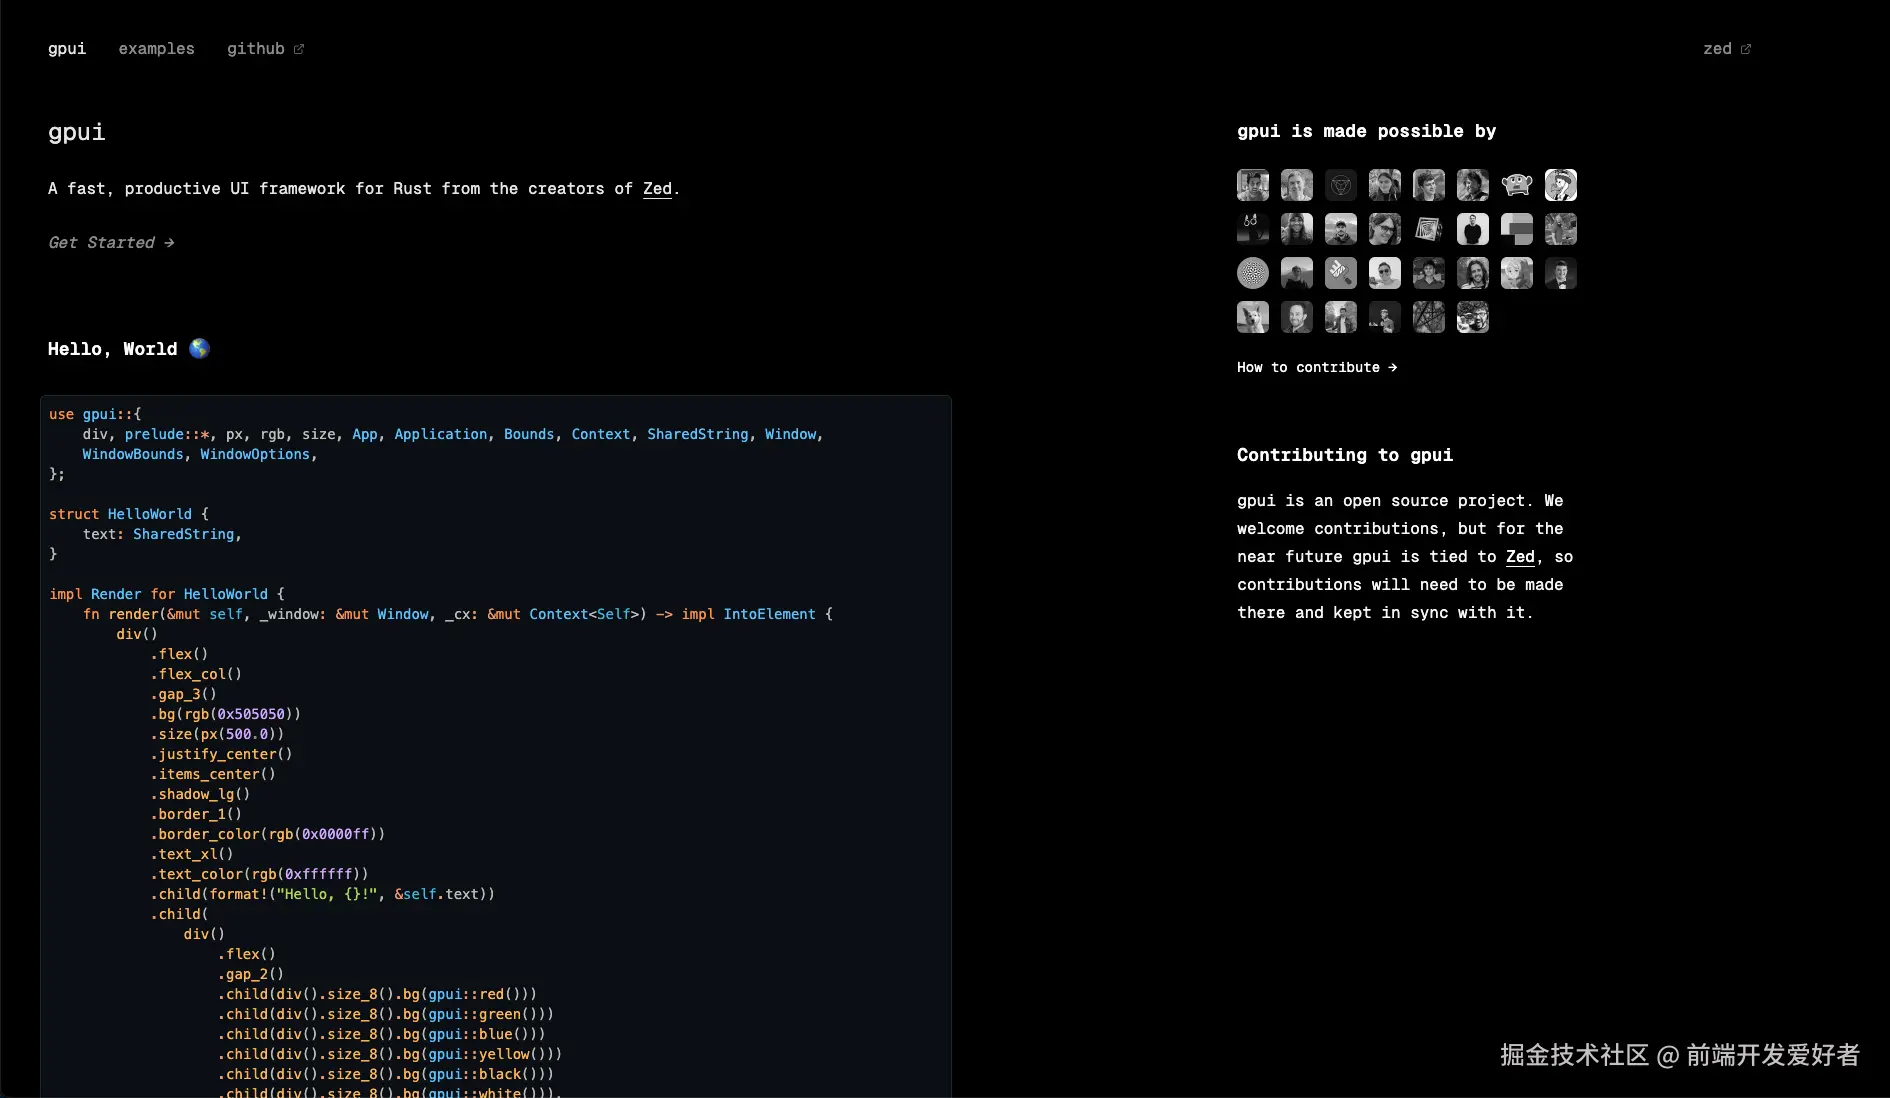This screenshot has width=1890, height=1098.
Task: Click the code line with gpui::black()
Action: point(386,1074)
